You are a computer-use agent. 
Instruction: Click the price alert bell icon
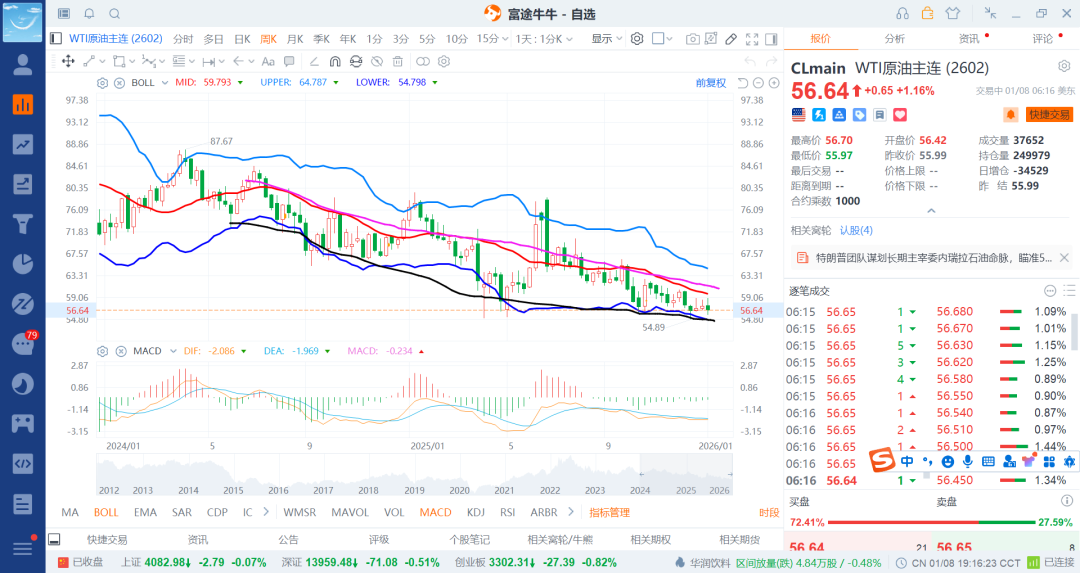1011,115
